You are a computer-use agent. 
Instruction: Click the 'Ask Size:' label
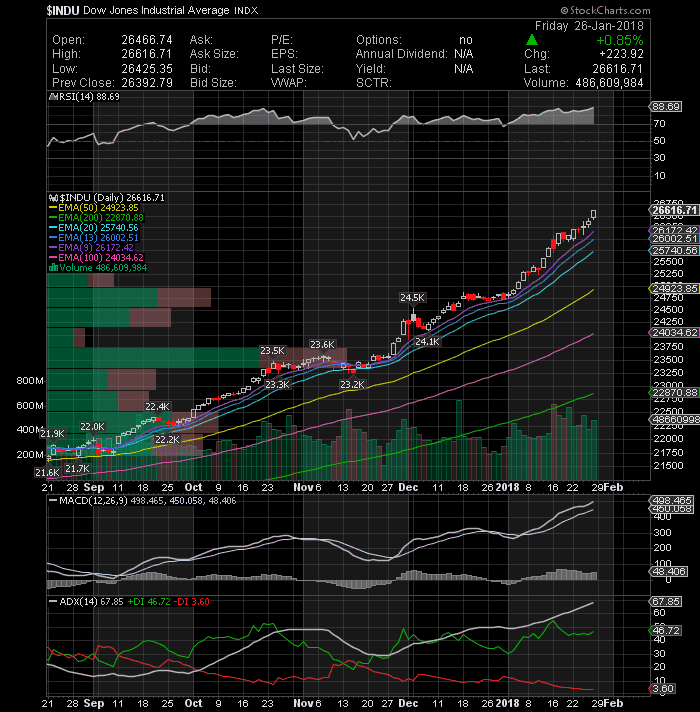click(214, 54)
